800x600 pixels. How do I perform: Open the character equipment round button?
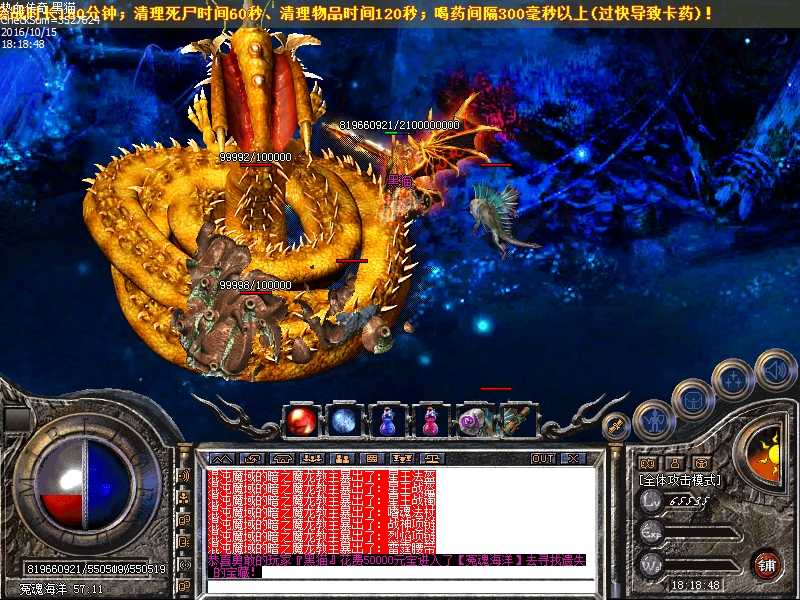click(655, 421)
